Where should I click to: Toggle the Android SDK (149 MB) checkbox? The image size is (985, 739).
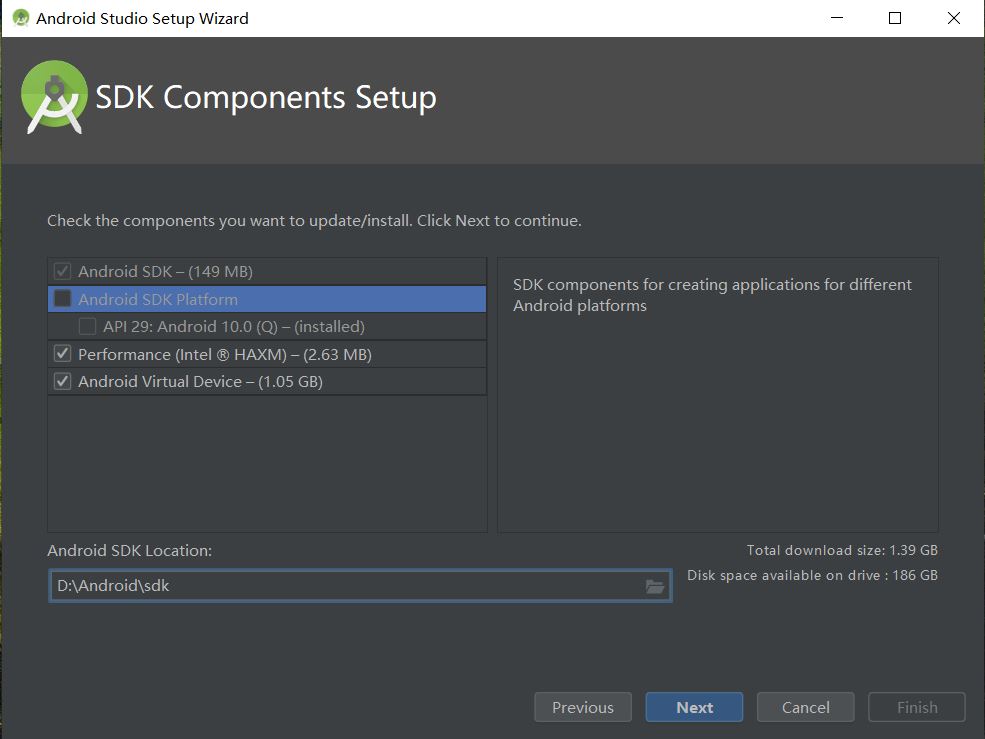tap(62, 271)
